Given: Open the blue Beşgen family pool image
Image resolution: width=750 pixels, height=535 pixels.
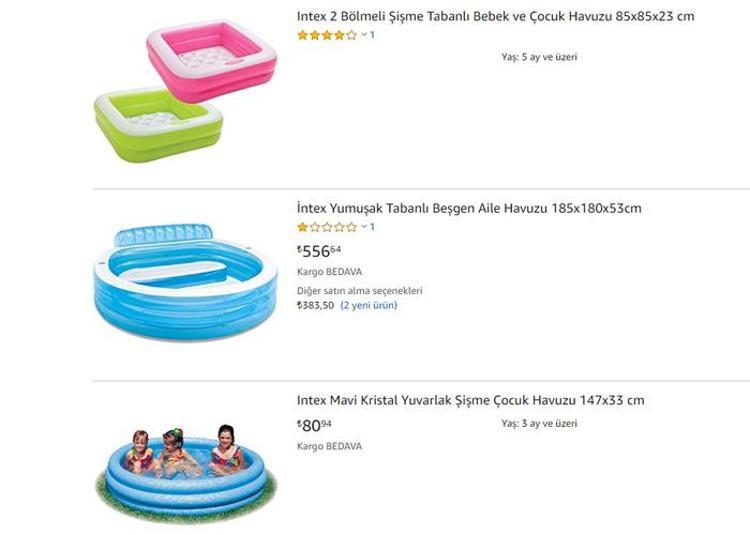Looking at the screenshot, I should point(185,282).
